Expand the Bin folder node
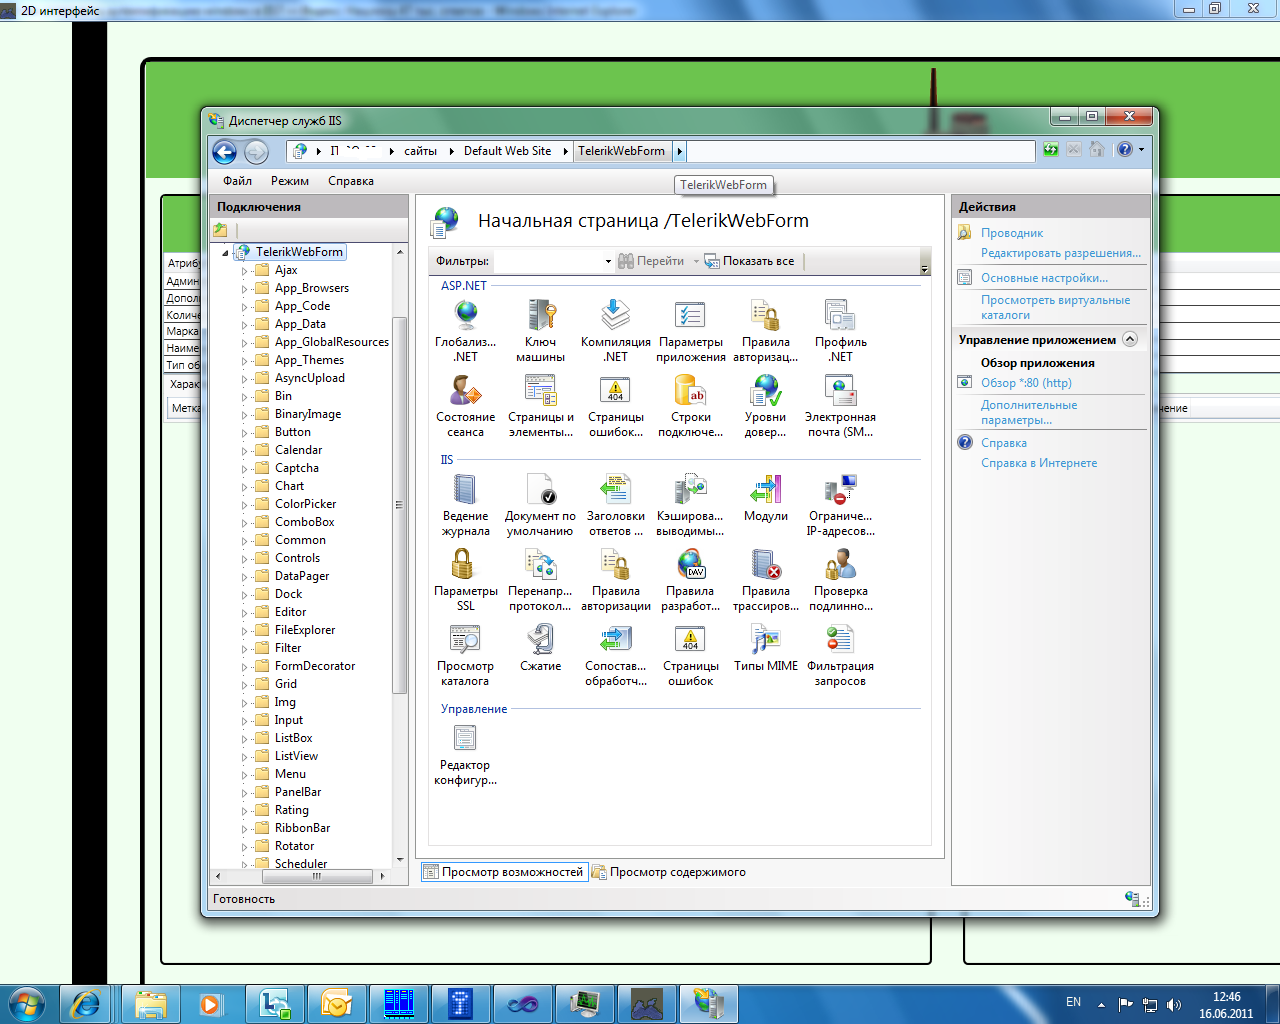 [244, 396]
